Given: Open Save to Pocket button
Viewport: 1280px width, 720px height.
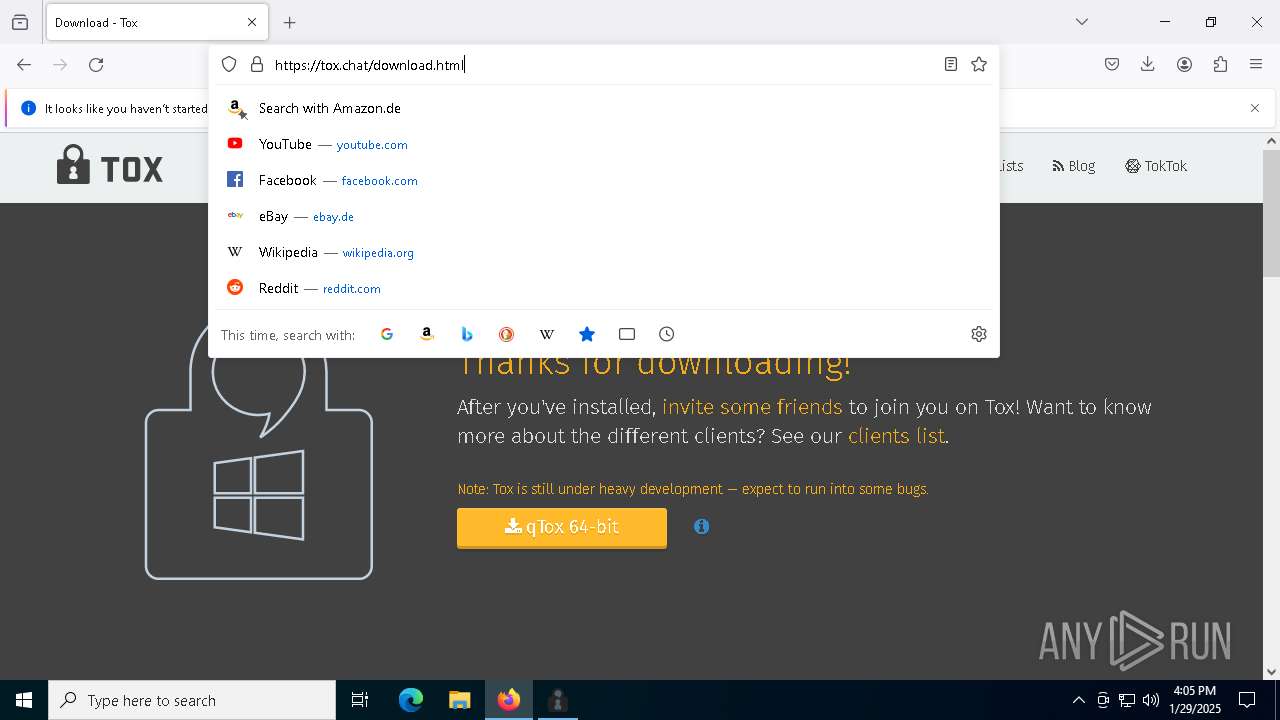Looking at the screenshot, I should tap(1112, 65).
